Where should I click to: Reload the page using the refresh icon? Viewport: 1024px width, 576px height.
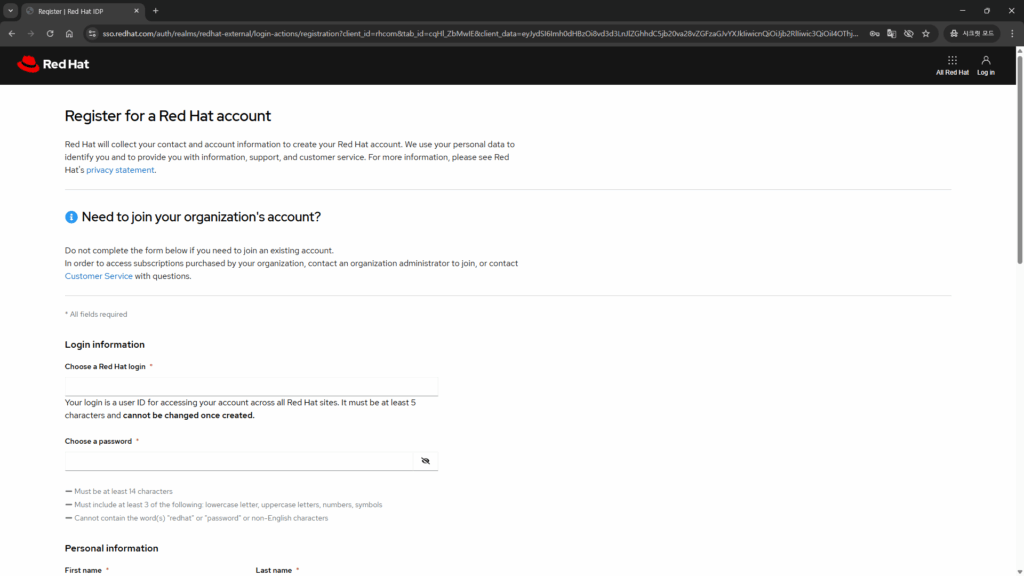(x=50, y=33)
